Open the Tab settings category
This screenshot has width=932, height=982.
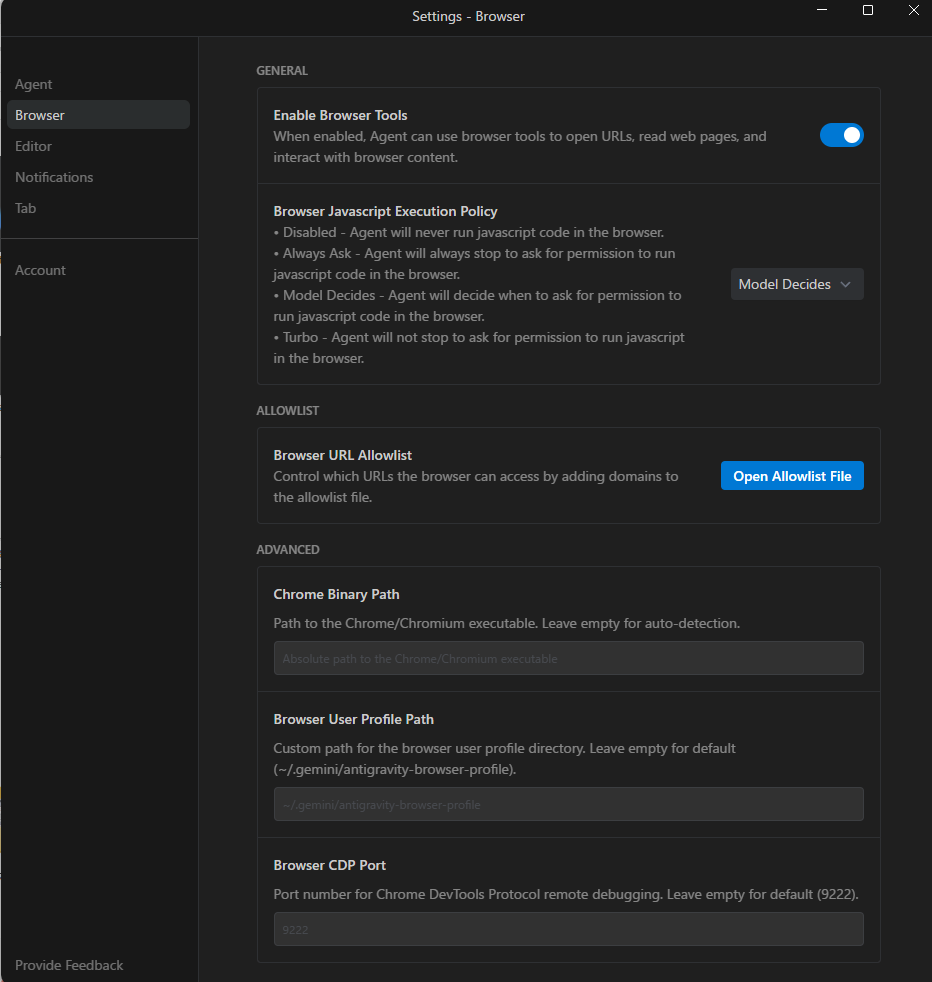25,208
